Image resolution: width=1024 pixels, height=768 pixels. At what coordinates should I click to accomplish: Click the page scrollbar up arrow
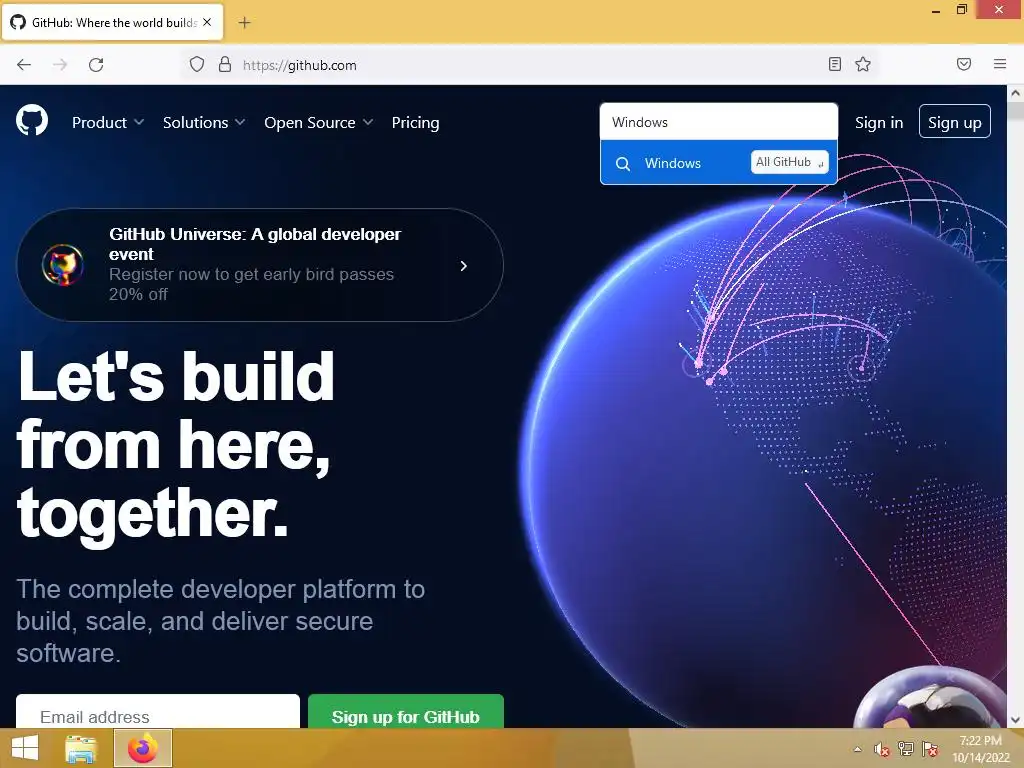[x=1015, y=93]
